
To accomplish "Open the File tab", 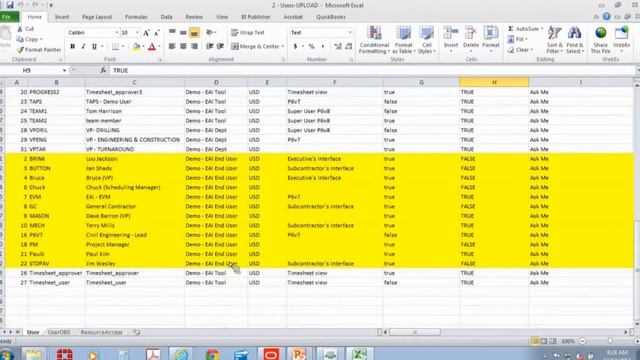I will click(9, 17).
